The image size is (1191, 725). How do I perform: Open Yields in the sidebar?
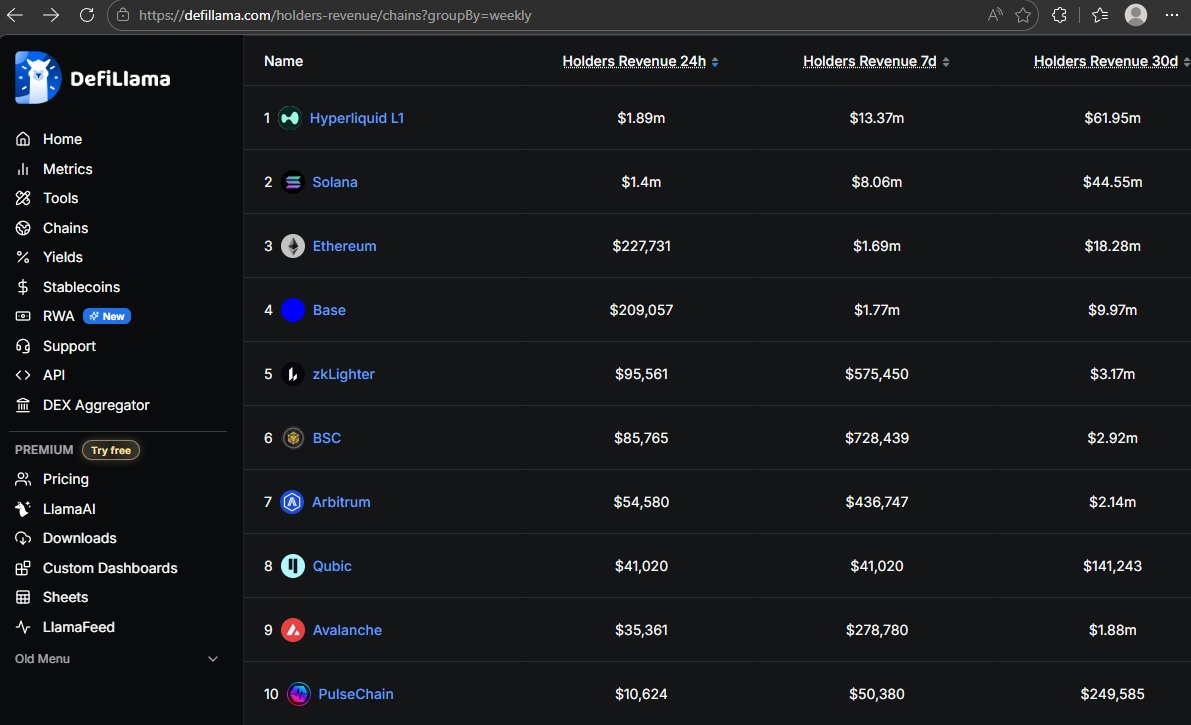click(62, 258)
